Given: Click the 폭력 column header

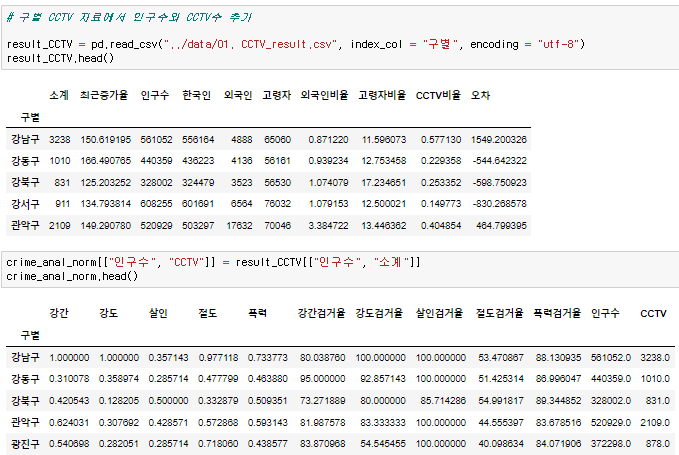Looking at the screenshot, I should point(257,313).
